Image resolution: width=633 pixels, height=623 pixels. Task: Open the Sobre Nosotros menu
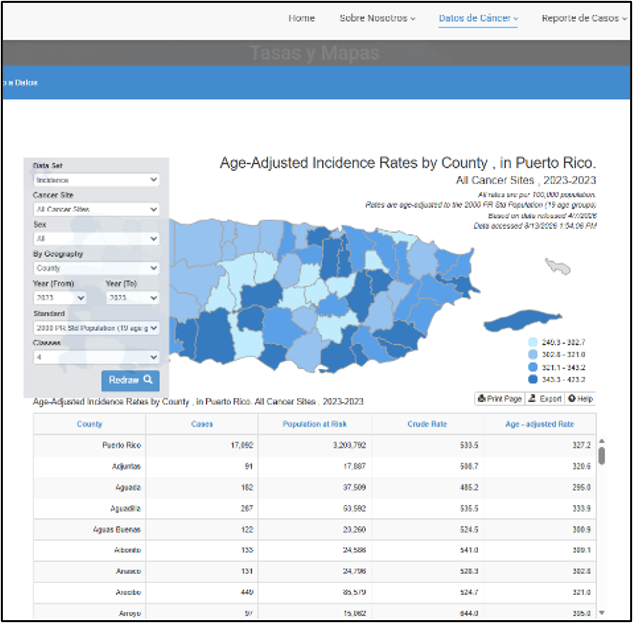point(377,18)
